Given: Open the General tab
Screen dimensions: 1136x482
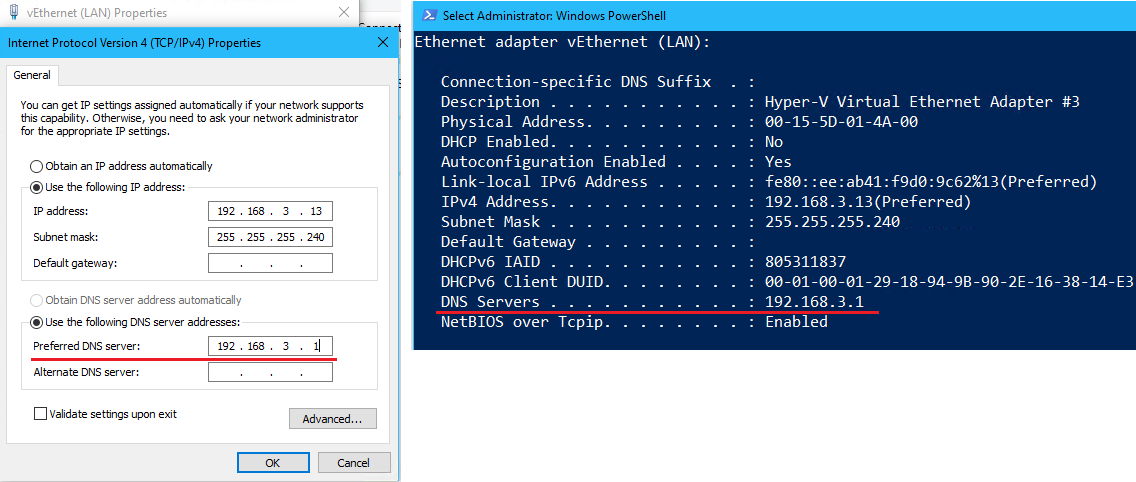Looking at the screenshot, I should click(x=32, y=75).
